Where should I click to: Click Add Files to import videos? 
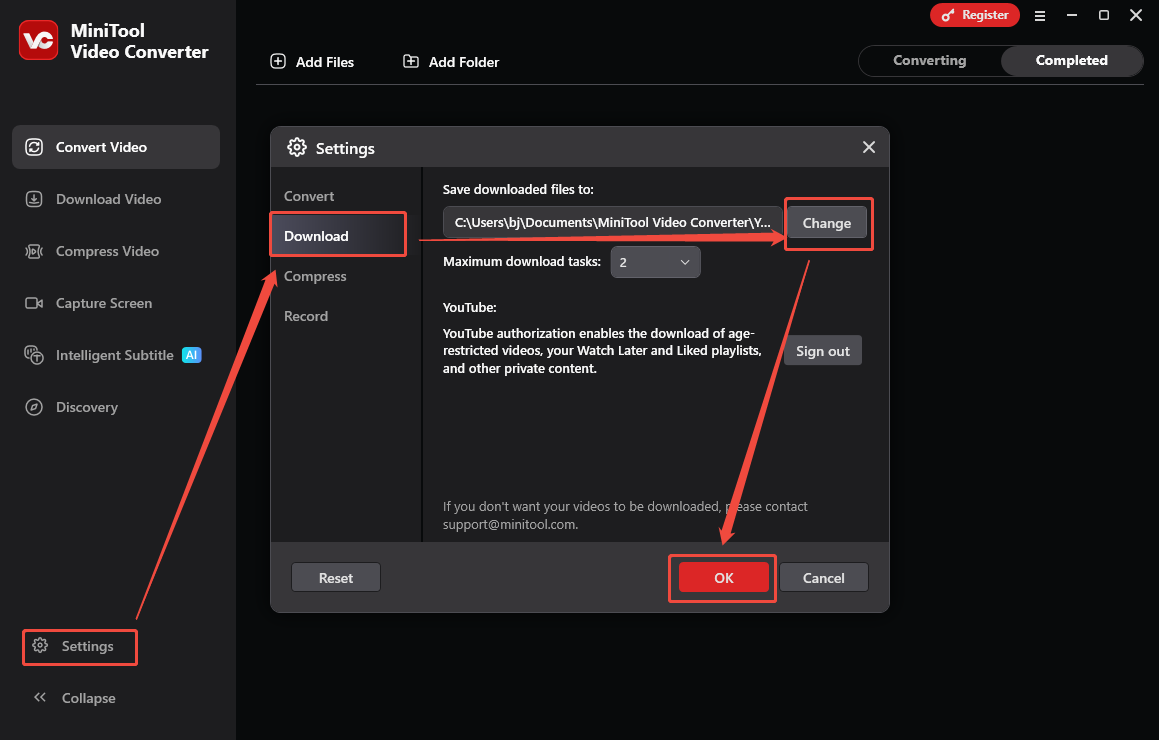(312, 61)
